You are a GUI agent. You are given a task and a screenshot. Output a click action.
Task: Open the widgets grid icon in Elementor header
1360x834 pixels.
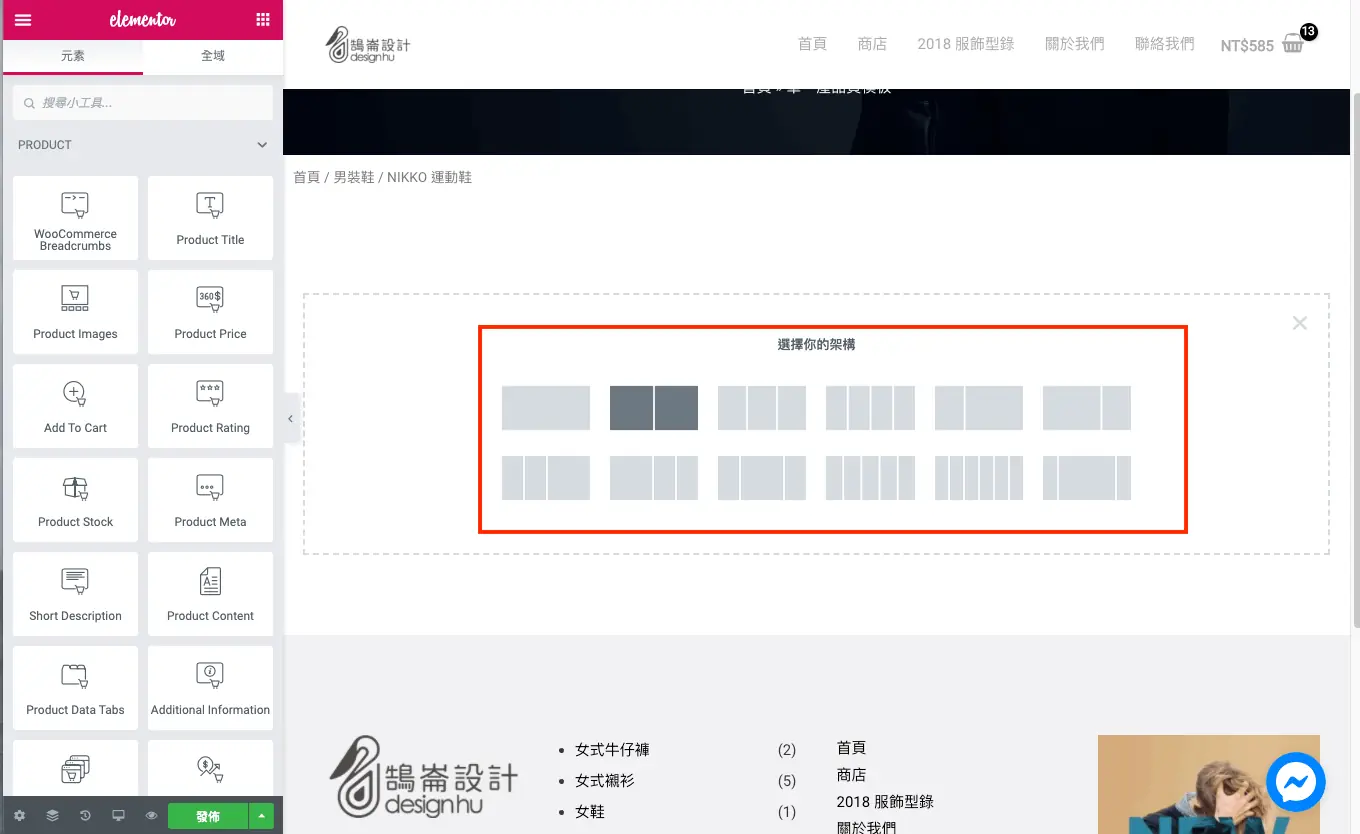tap(263, 20)
